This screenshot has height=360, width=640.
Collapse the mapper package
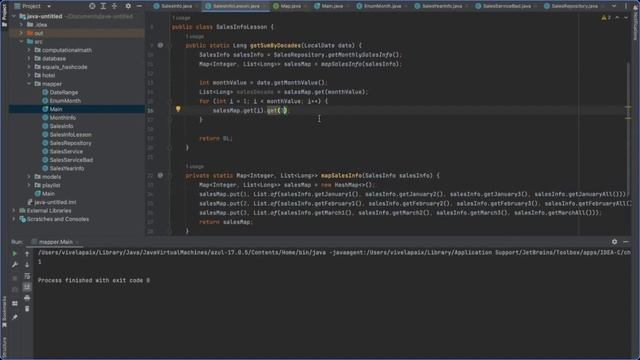click(x=29, y=84)
